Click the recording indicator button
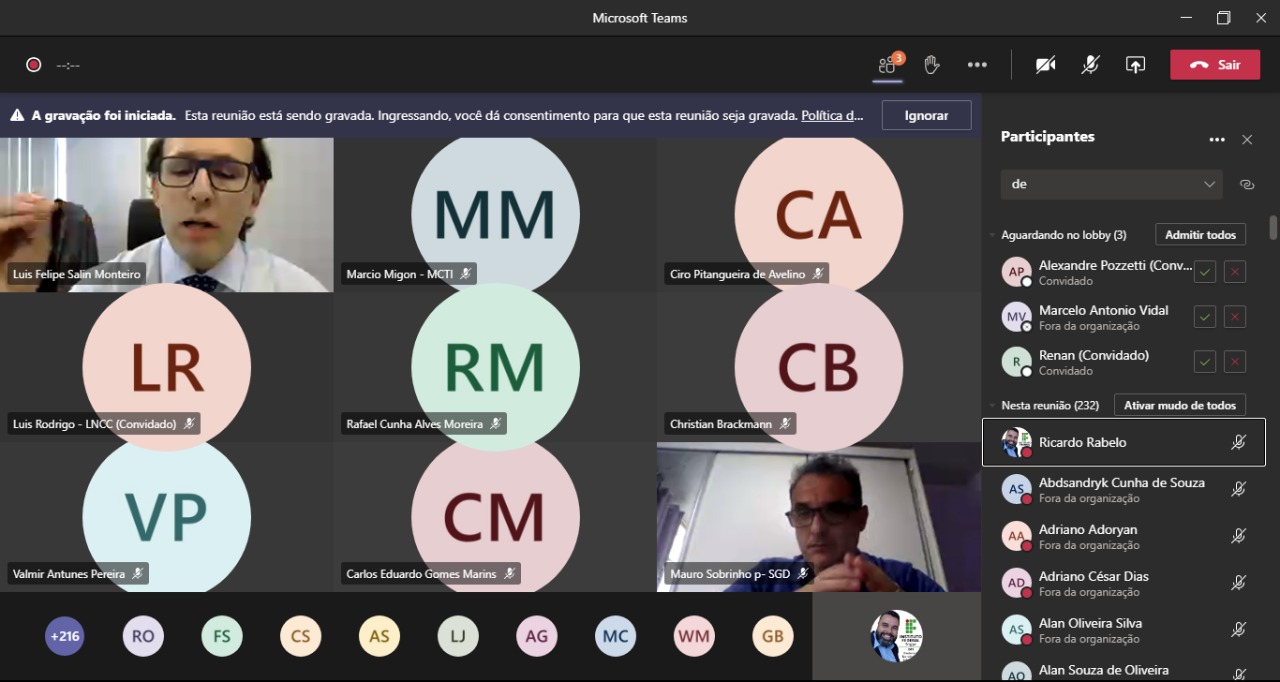The image size is (1280, 682). tap(34, 65)
